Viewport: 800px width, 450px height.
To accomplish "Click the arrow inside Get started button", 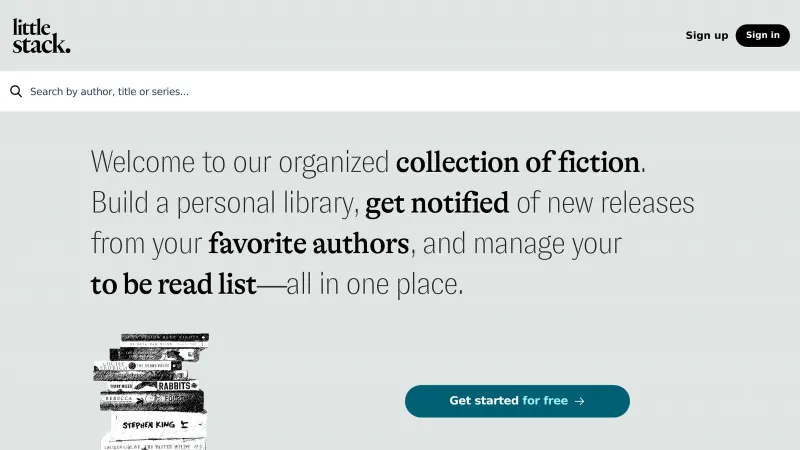I will tap(580, 401).
